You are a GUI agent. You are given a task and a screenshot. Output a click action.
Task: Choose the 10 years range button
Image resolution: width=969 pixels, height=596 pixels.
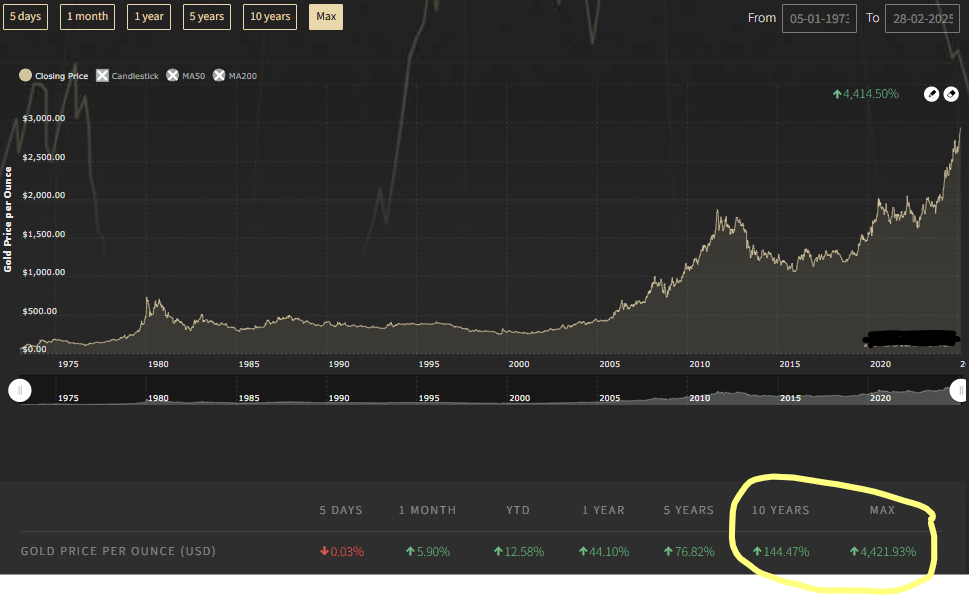pyautogui.click(x=270, y=17)
